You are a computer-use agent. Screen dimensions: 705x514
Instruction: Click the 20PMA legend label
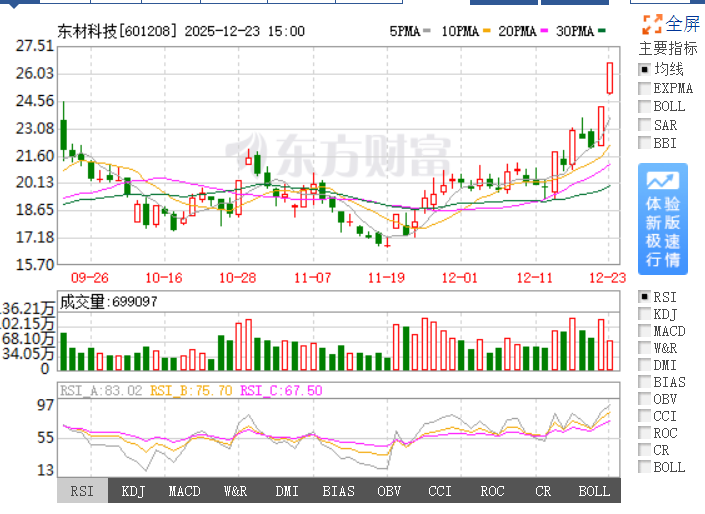(518, 31)
